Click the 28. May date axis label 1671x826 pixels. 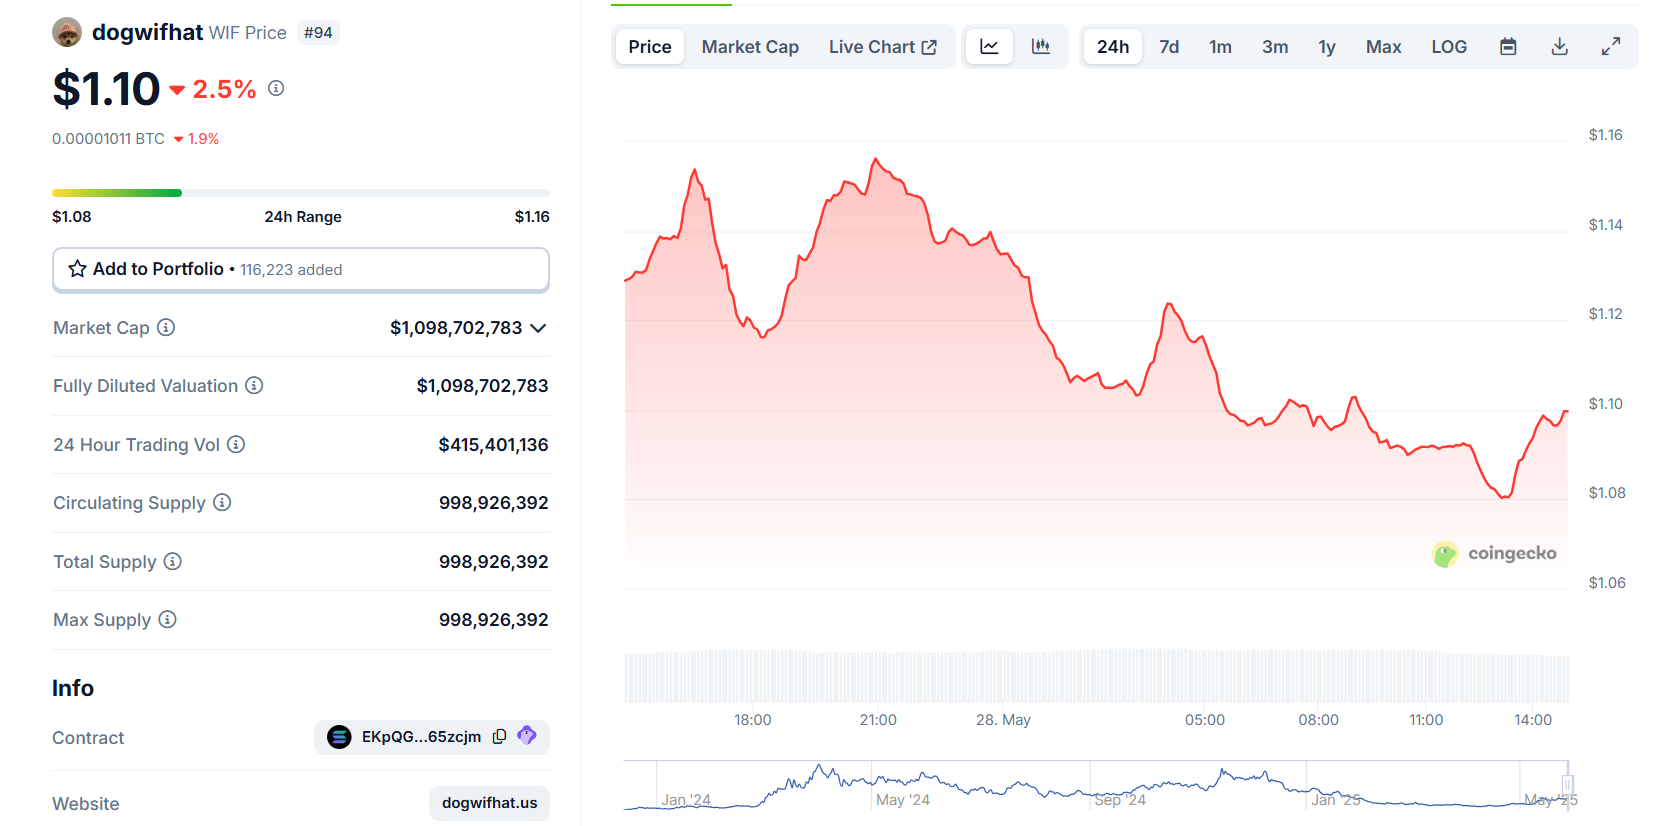[1003, 720]
